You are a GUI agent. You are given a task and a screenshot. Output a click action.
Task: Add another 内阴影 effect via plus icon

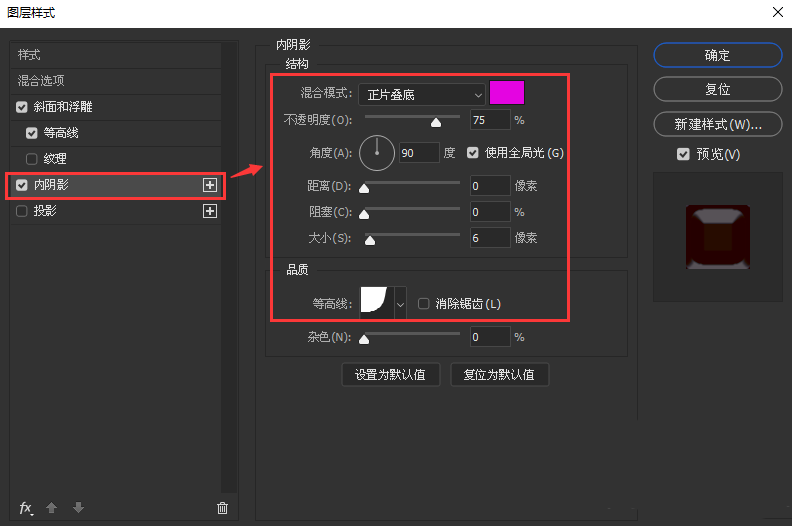point(210,185)
